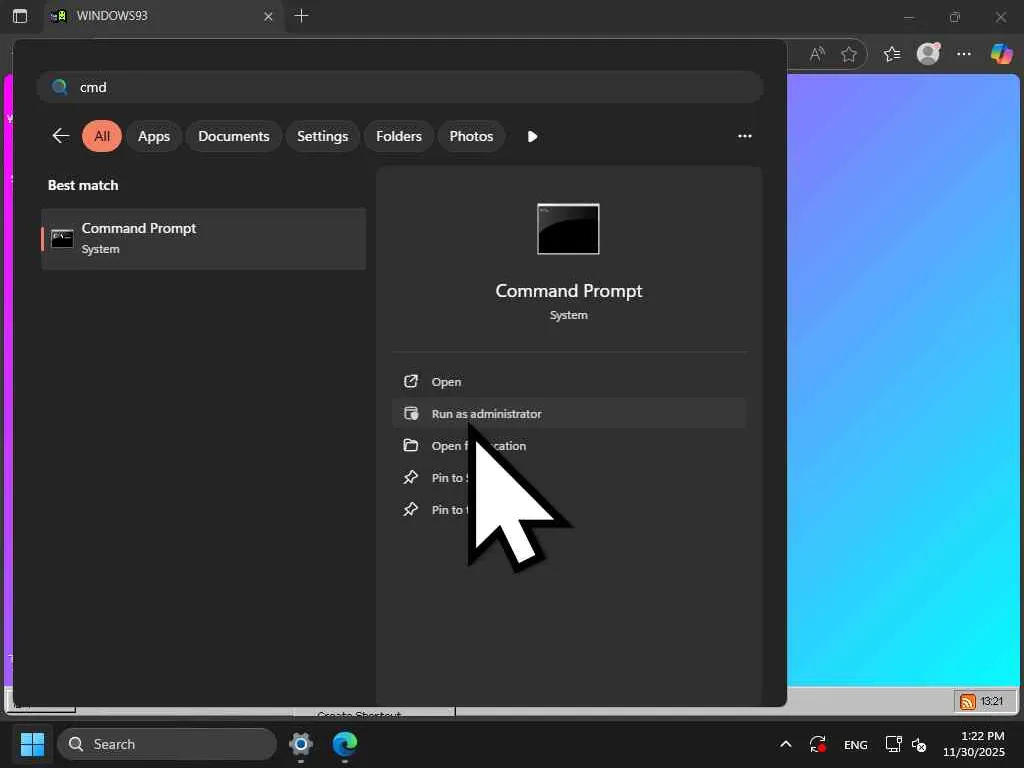
Task: Open Edge Favorites list
Action: click(891, 54)
